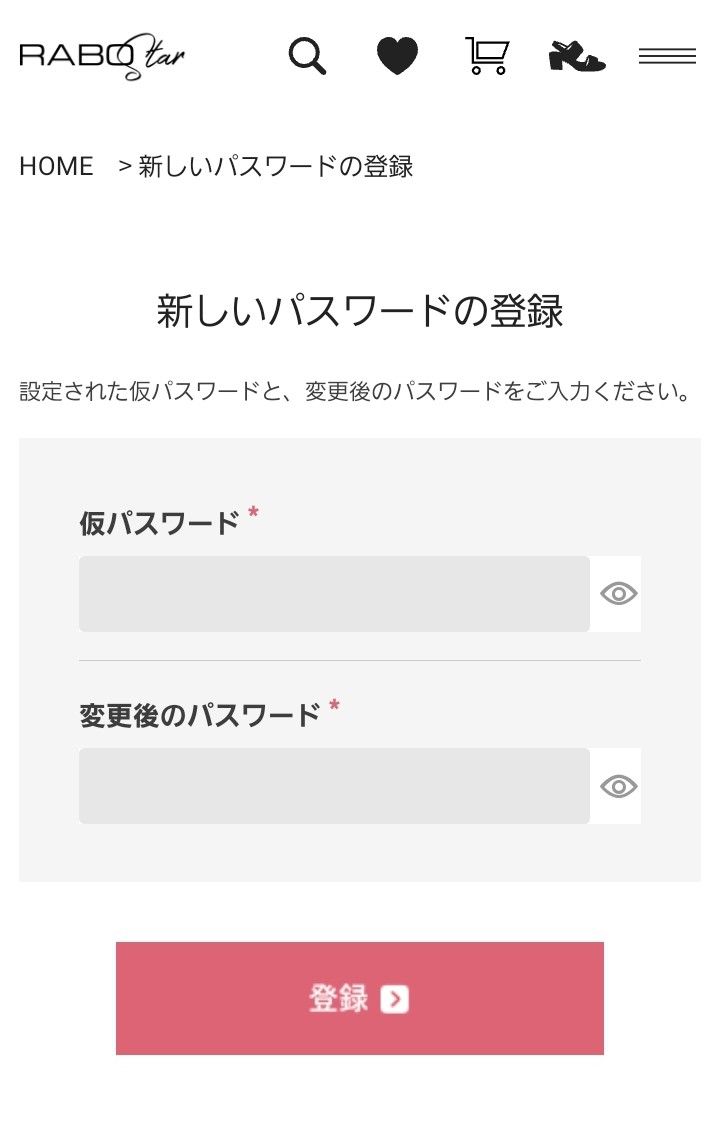Open the hamburger menu
The height and width of the screenshot is (1125, 720).
click(x=667, y=56)
